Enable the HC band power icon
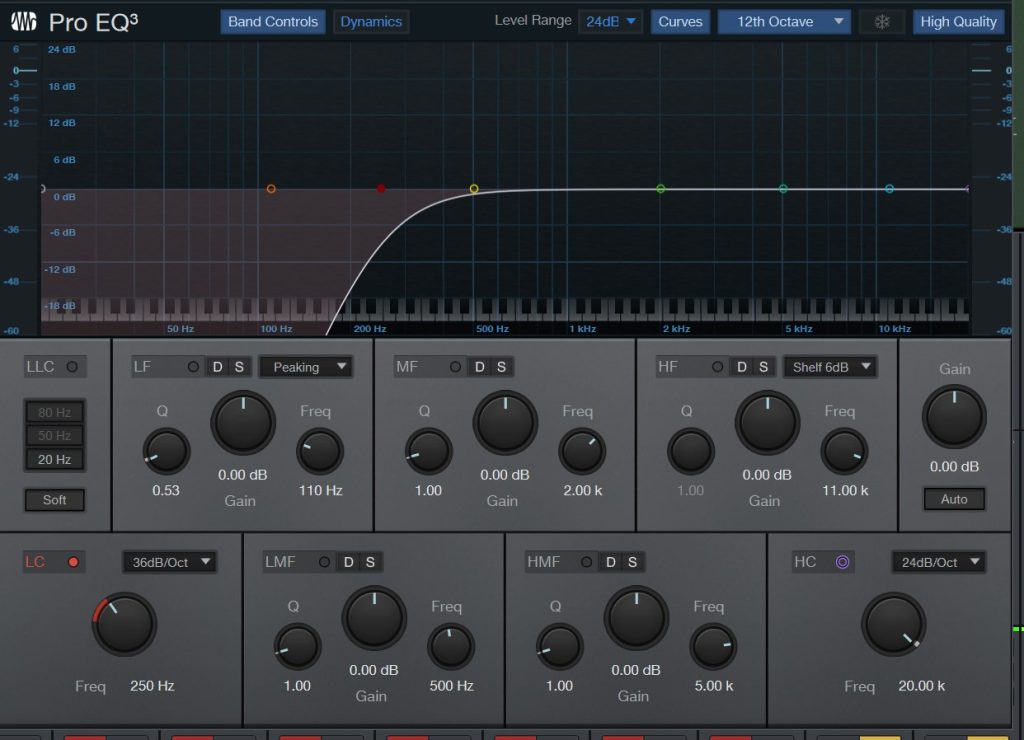The image size is (1024, 740). pos(842,562)
